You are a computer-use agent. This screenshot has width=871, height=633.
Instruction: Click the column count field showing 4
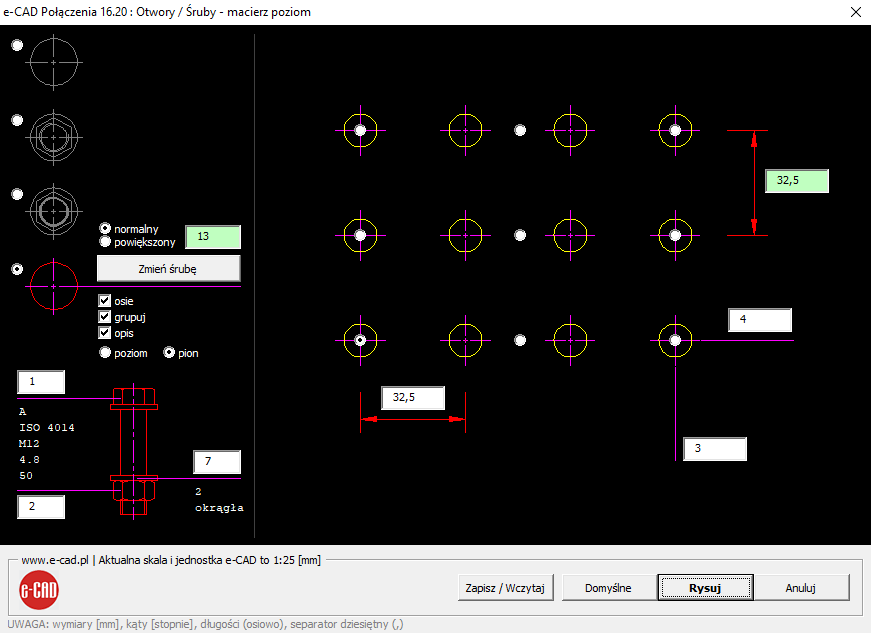point(760,320)
